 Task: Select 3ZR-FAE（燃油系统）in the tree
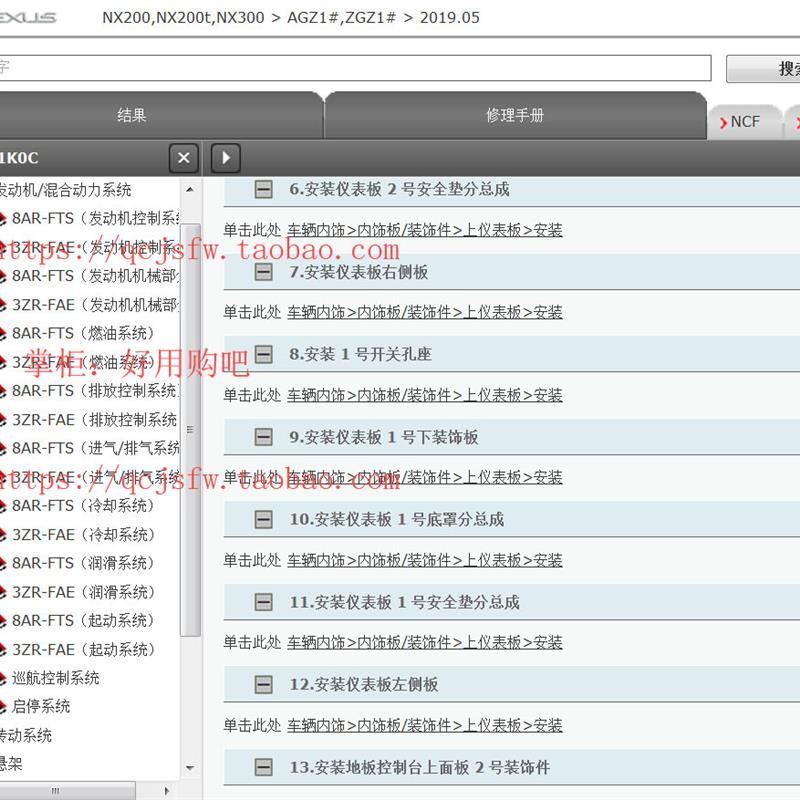(83, 362)
